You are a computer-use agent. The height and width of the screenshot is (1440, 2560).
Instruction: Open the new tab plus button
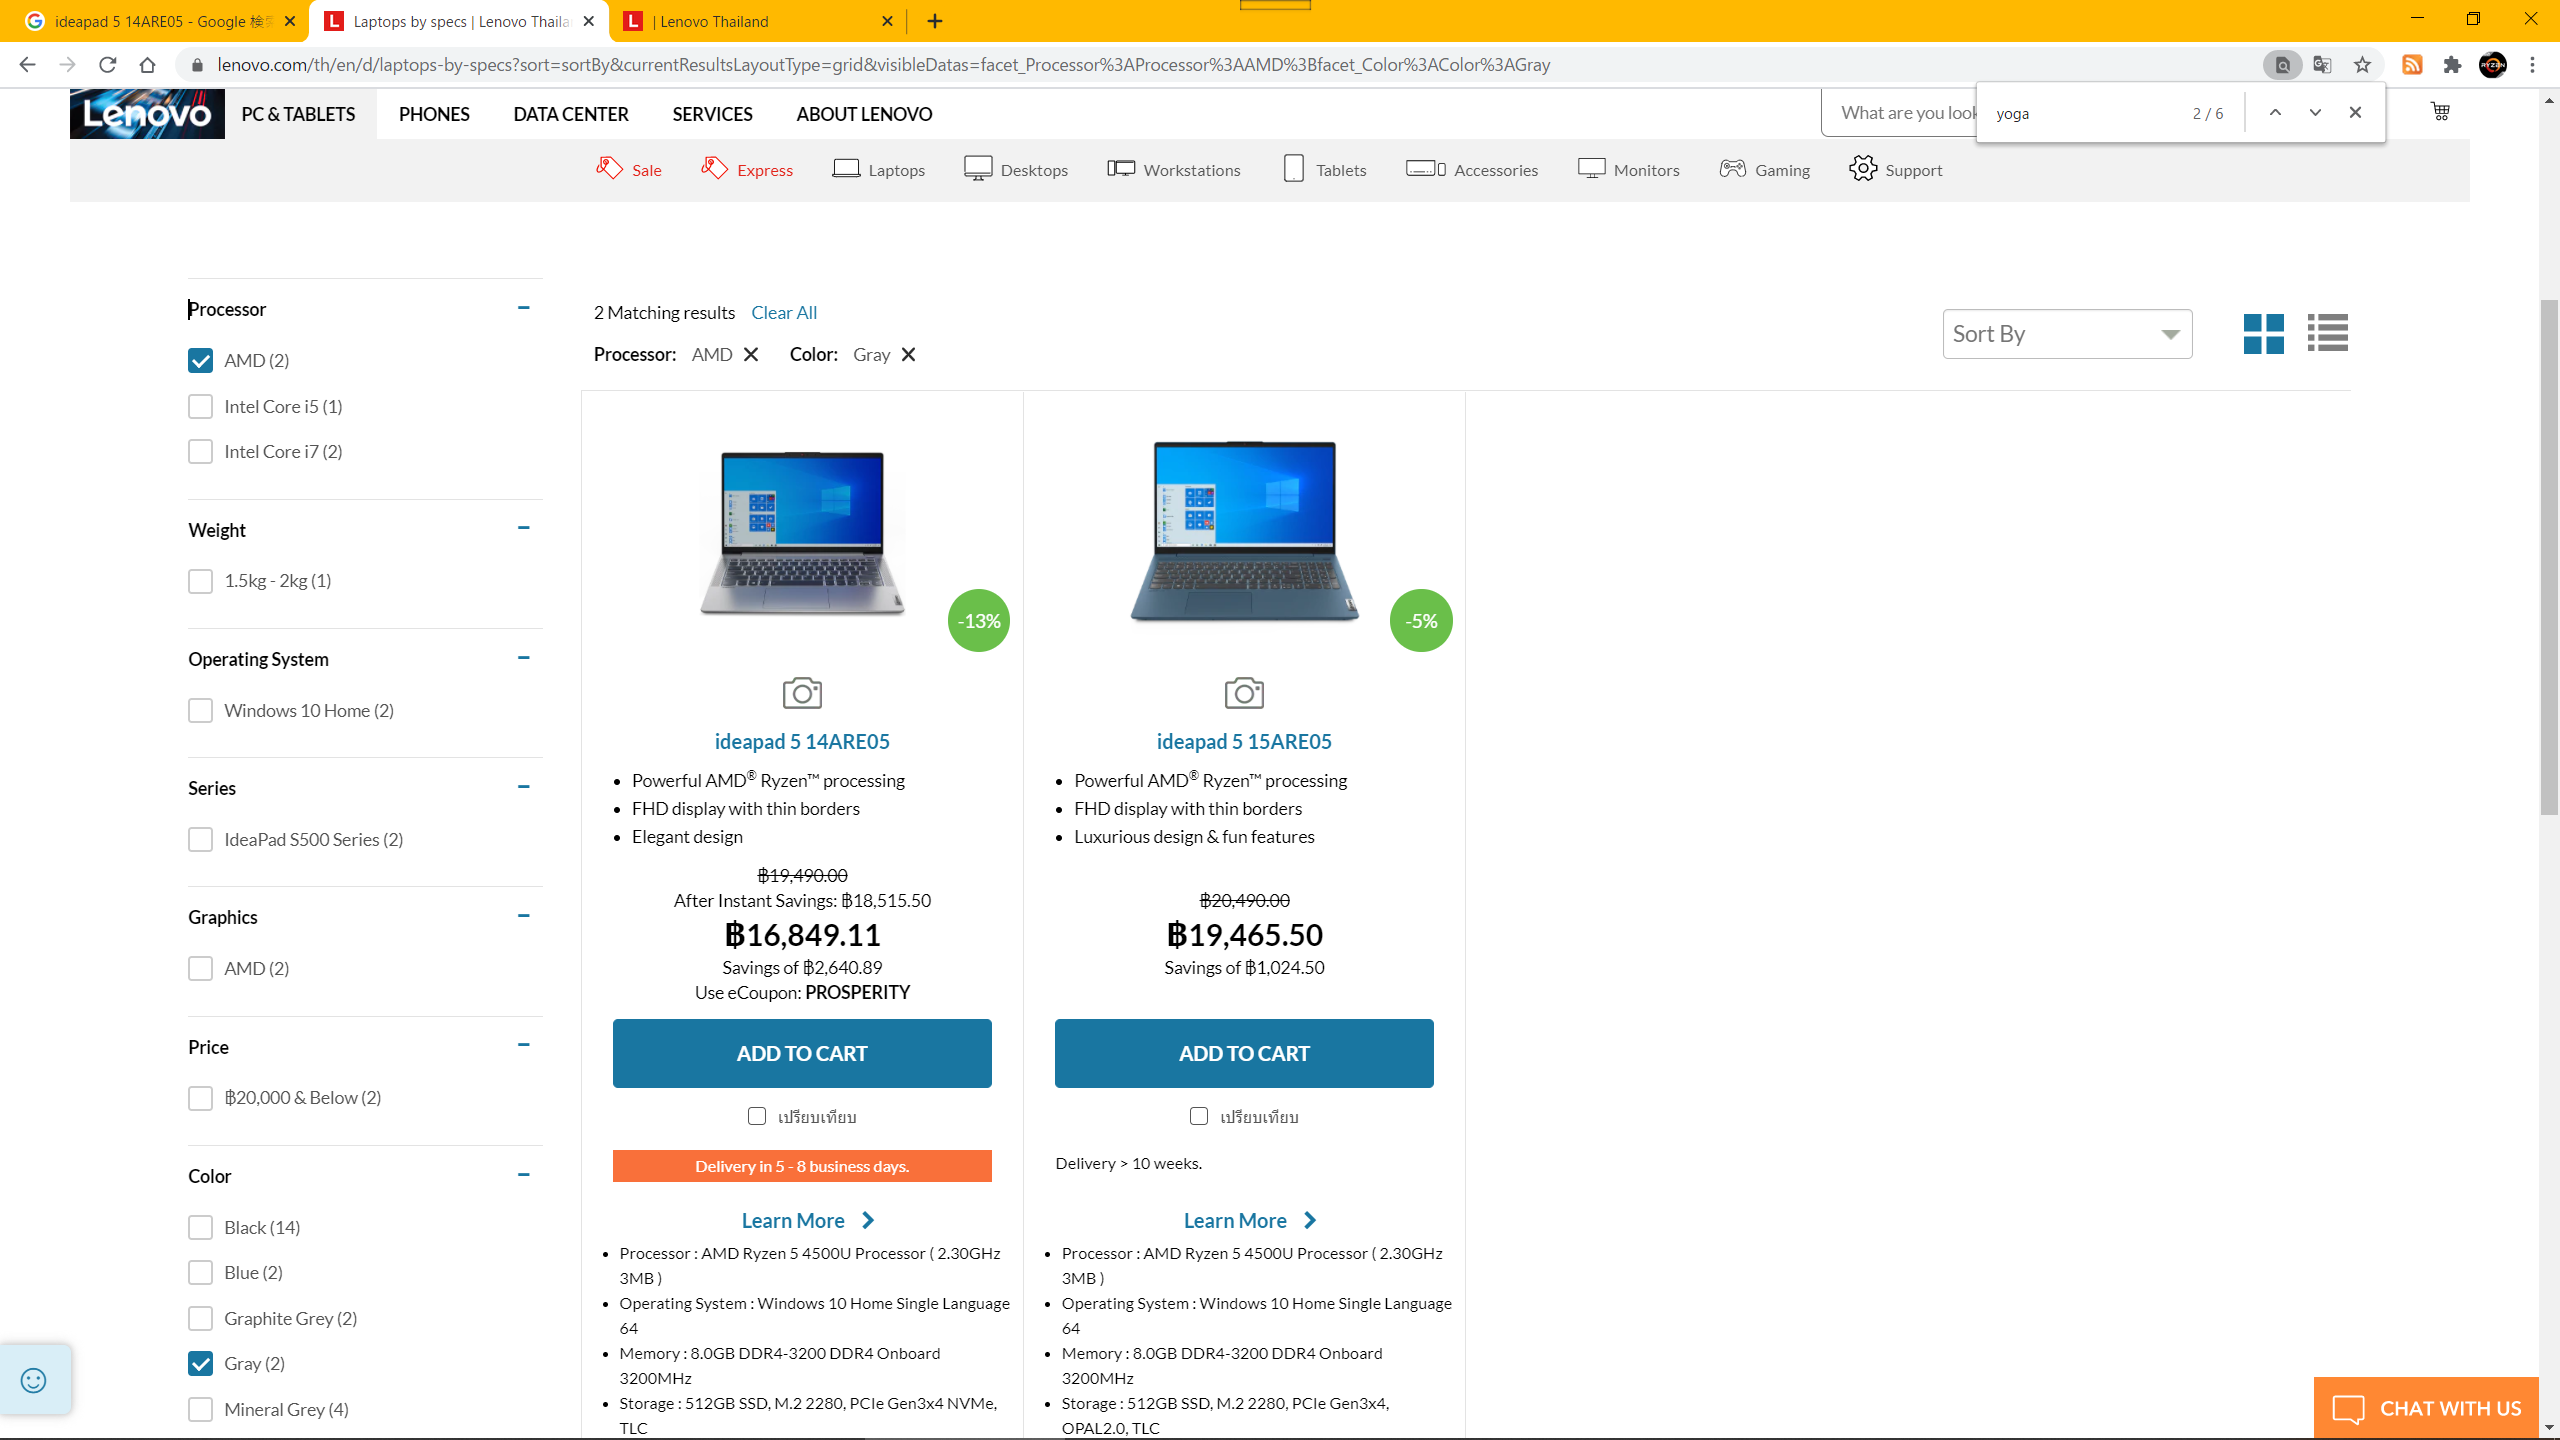click(x=935, y=21)
